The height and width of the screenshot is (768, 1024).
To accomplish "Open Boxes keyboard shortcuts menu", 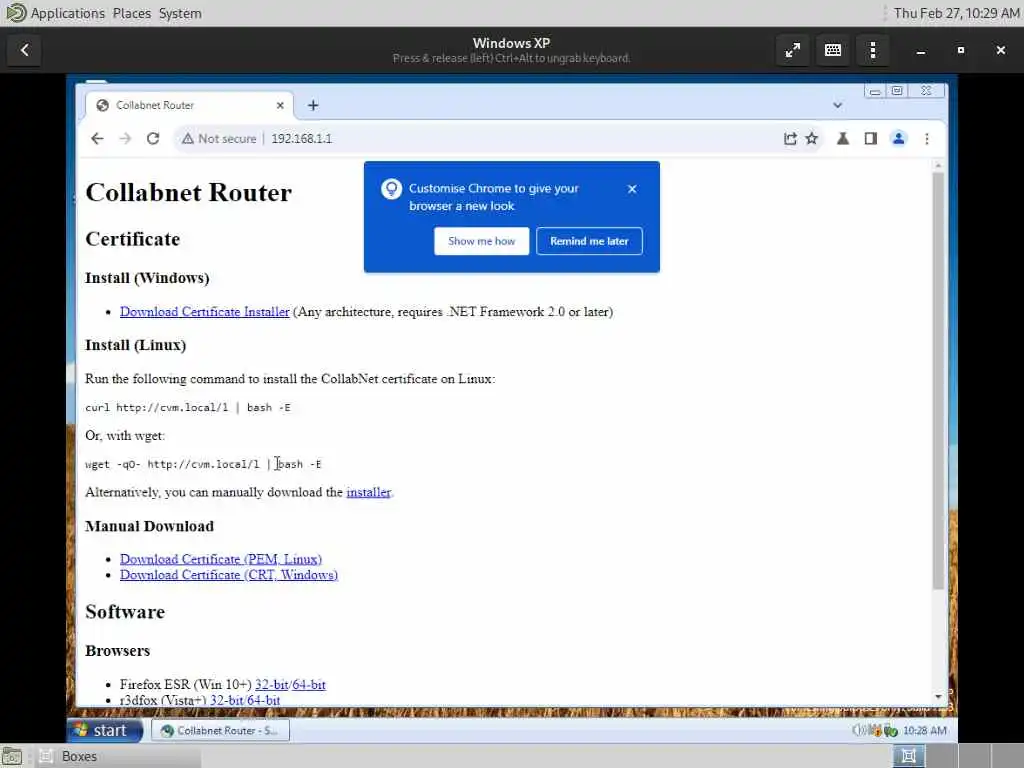I will tap(833, 50).
